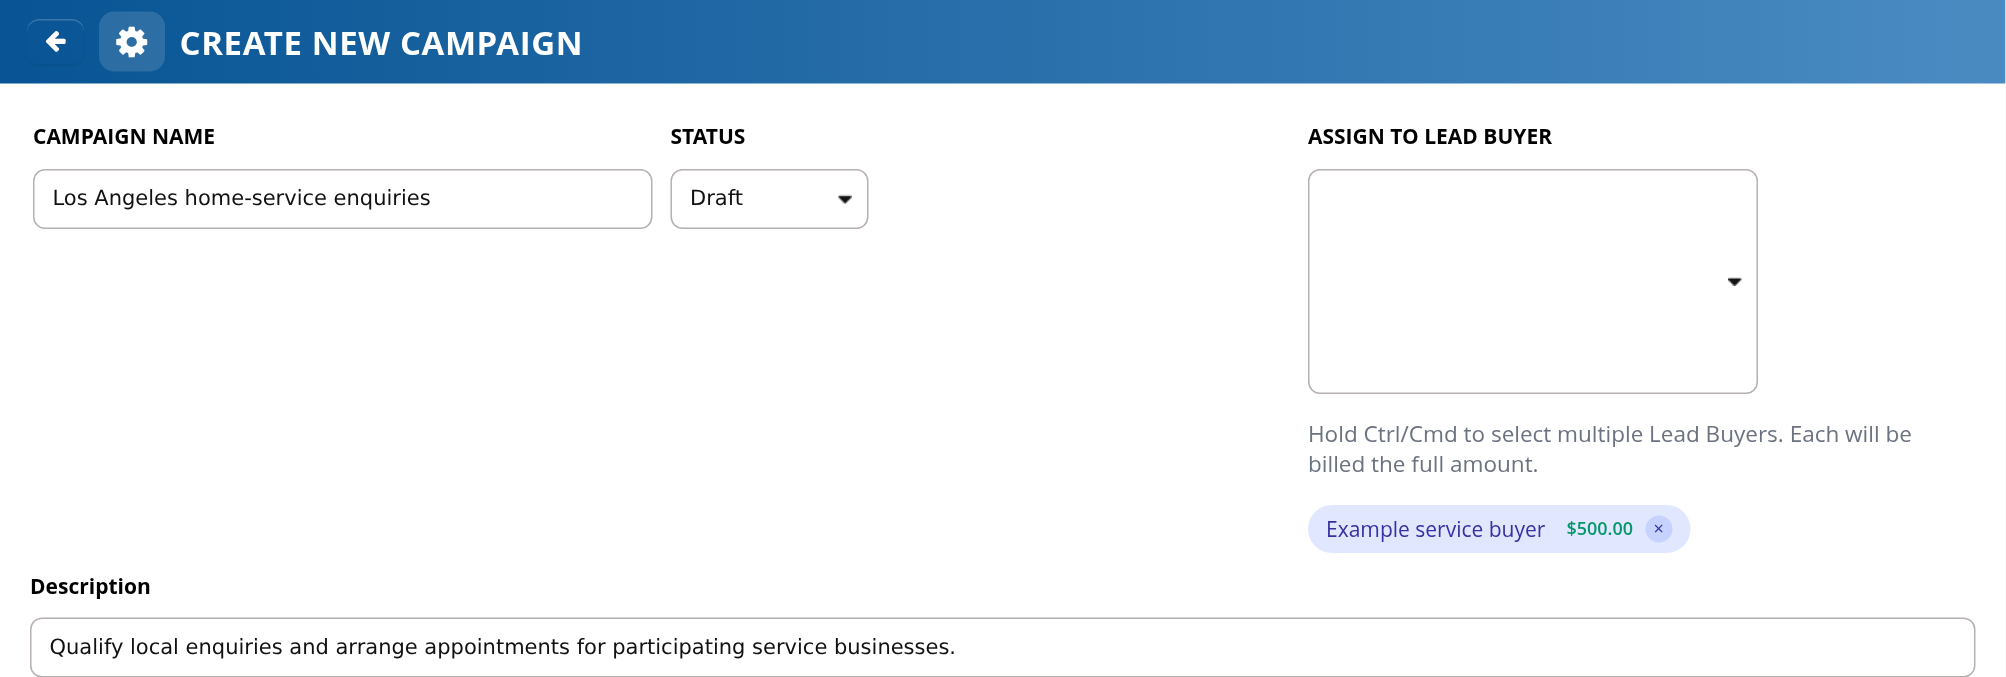Click the Description label

[x=90, y=587]
